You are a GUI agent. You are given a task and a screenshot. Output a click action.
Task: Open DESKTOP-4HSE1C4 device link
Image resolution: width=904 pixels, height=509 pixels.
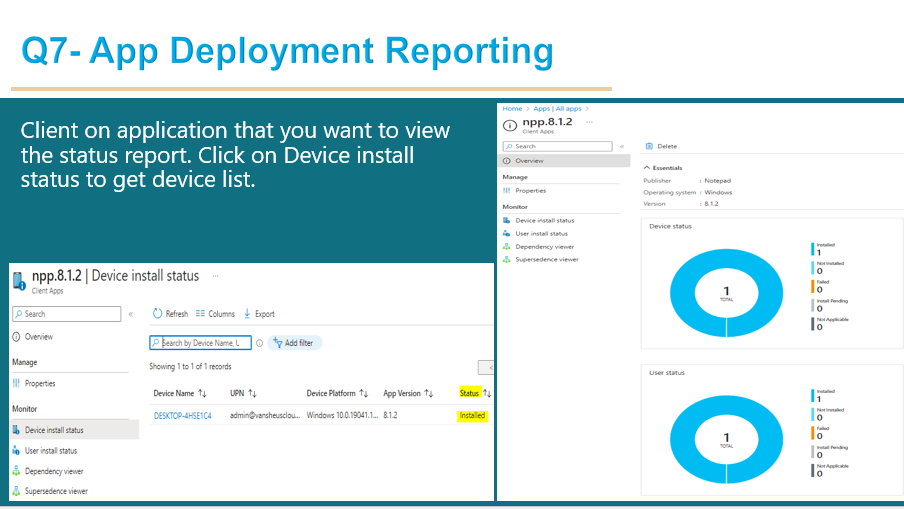(182, 415)
